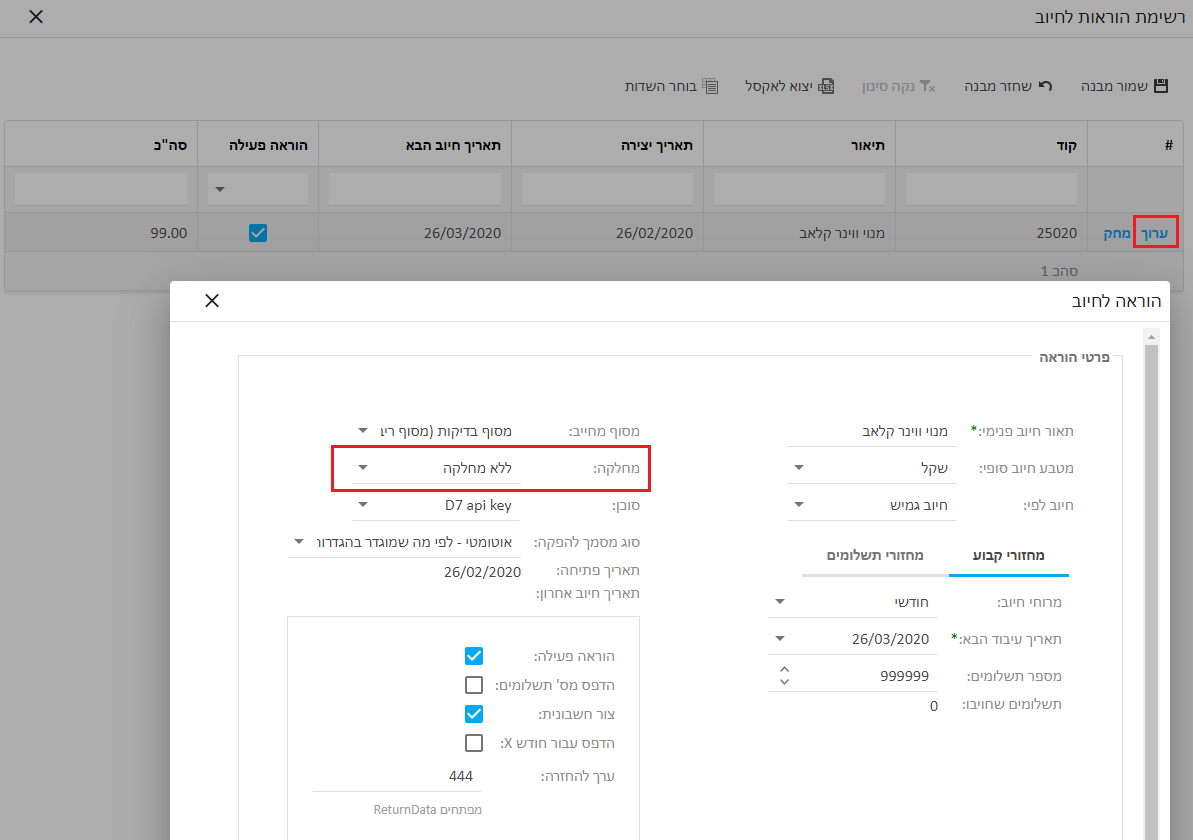This screenshot has width=1193, height=840.
Task: Click the יצוא לאקסל button label
Action: 778,86
